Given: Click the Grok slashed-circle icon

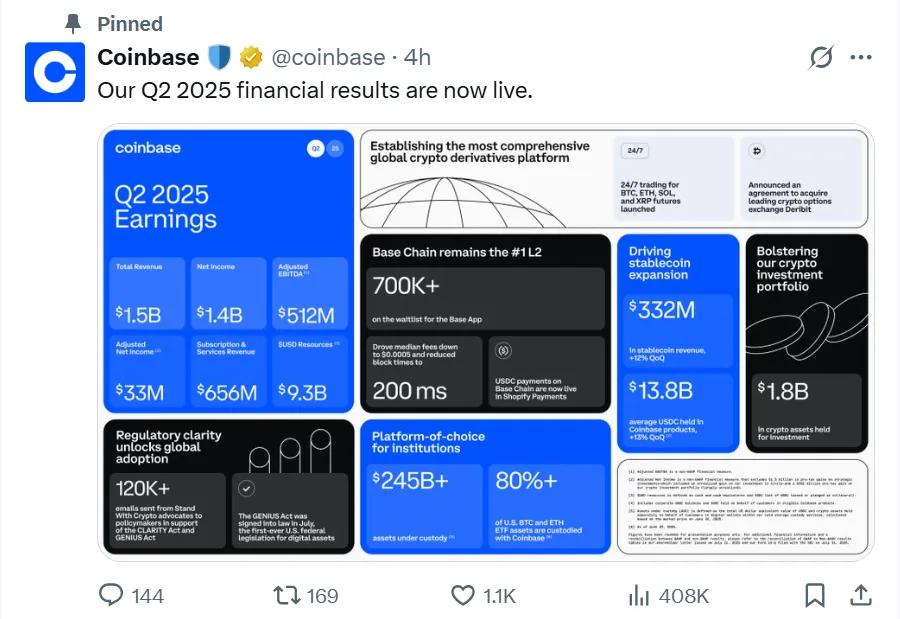Looking at the screenshot, I should coord(821,58).
